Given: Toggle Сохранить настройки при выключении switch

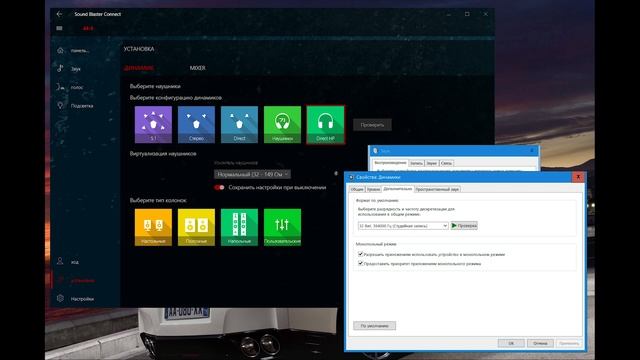Looking at the screenshot, I should click(x=219, y=187).
